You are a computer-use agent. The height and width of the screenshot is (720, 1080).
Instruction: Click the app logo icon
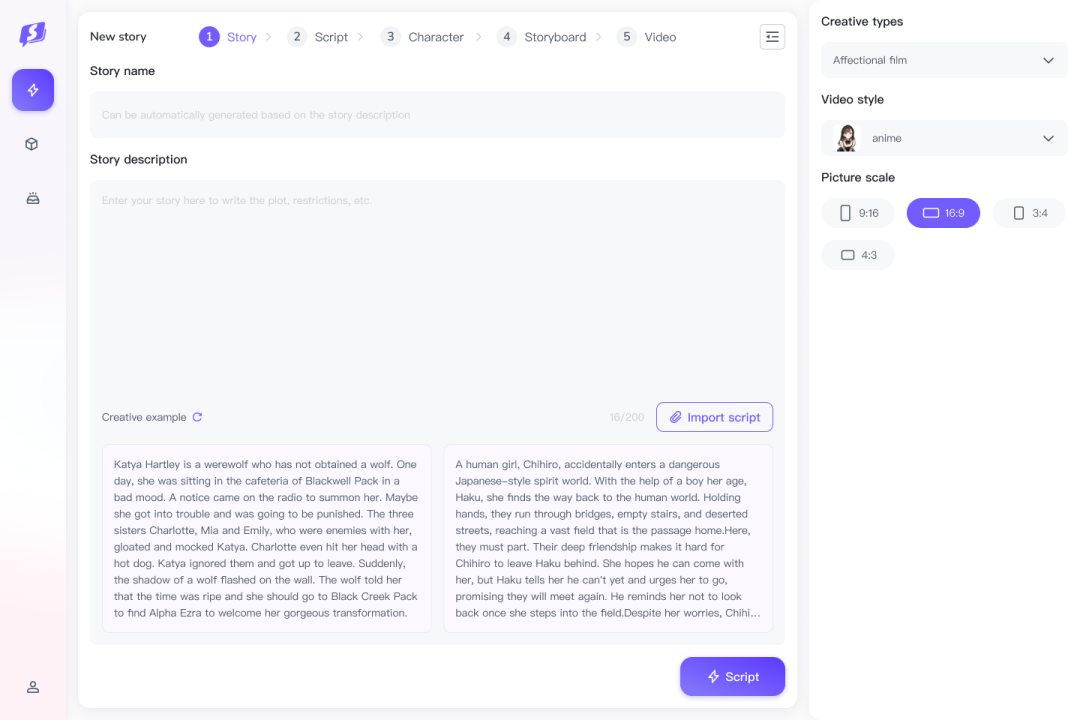33,34
